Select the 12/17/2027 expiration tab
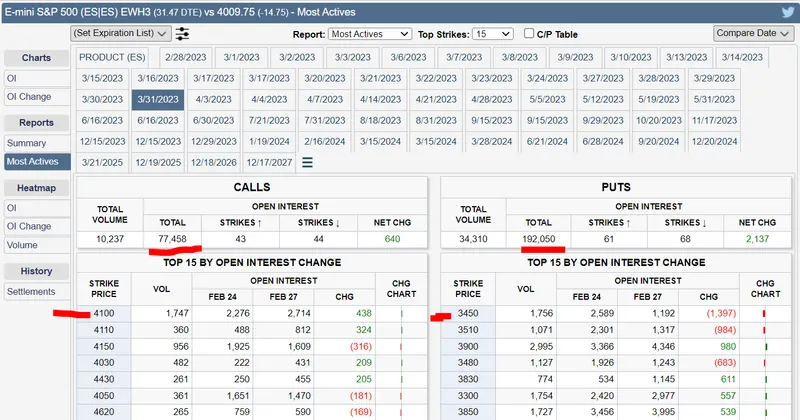800x420 pixels. [269, 162]
